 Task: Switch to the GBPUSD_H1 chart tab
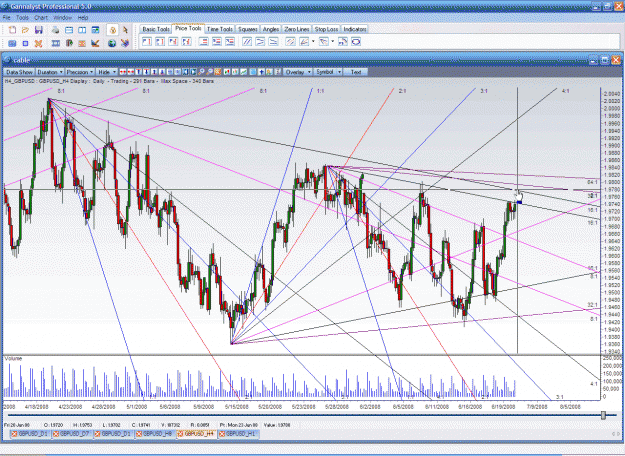[x=238, y=434]
